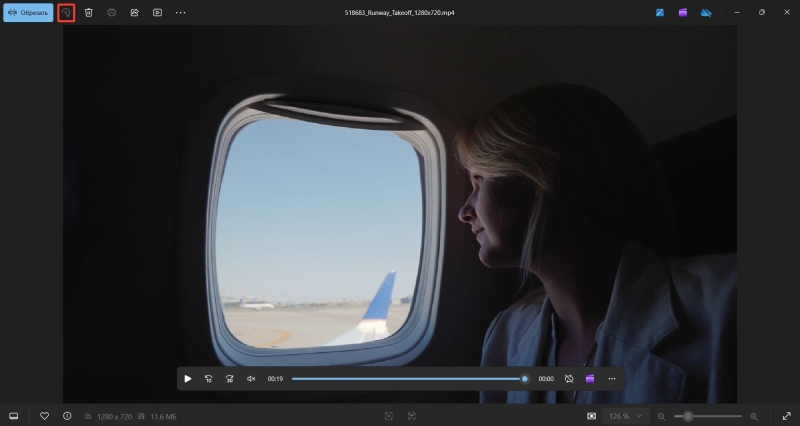Image resolution: width=800 pixels, height=426 pixels.
Task: Delete the video using the trash icon
Action: point(89,13)
